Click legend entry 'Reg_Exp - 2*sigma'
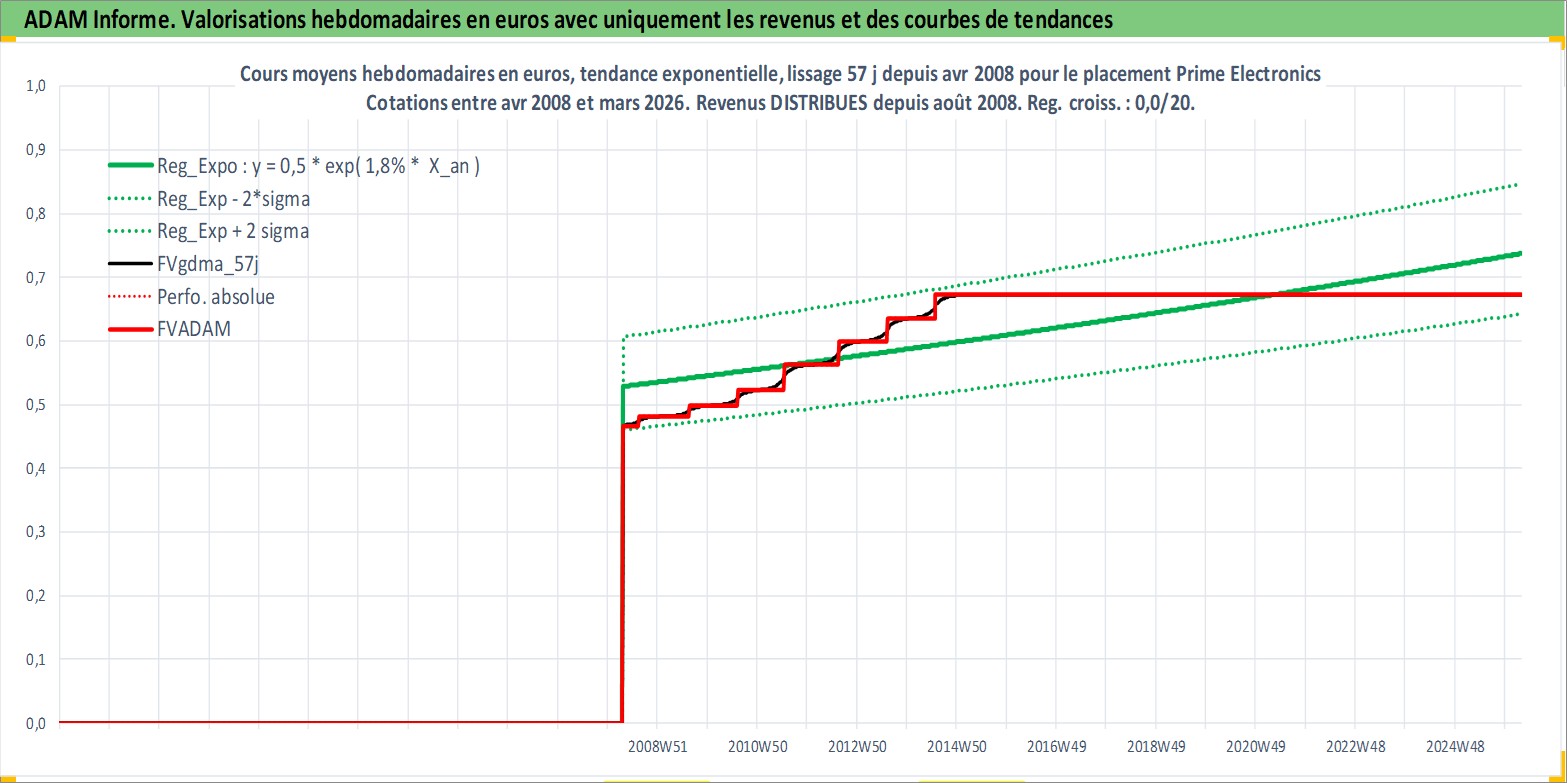This screenshot has width=1567, height=783. tap(233, 199)
